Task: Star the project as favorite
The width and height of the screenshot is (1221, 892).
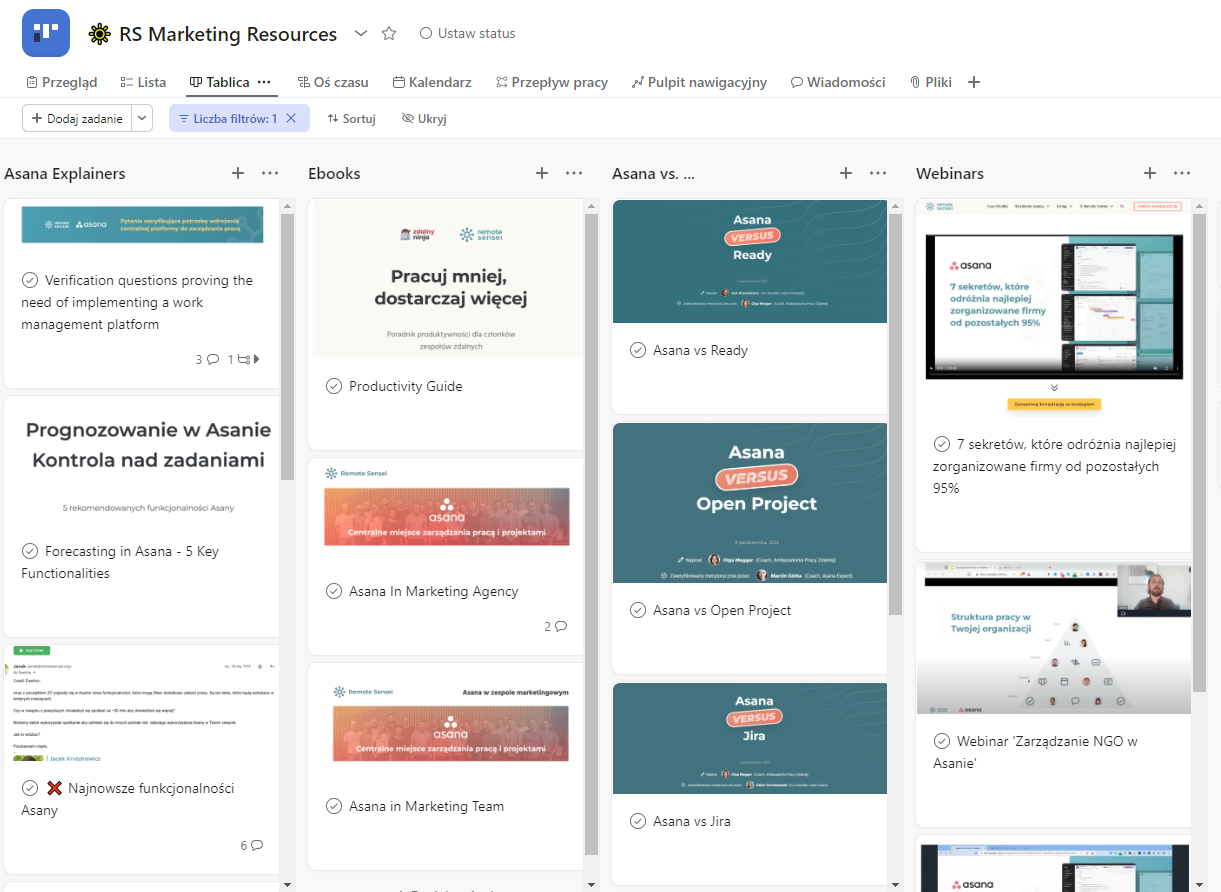Action: [x=389, y=33]
